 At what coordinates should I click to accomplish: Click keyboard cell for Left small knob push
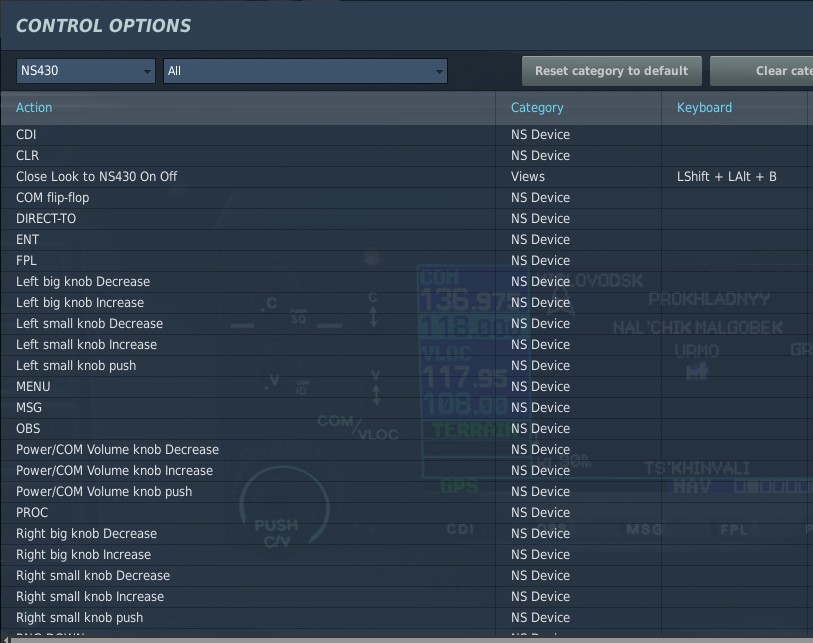[735, 365]
